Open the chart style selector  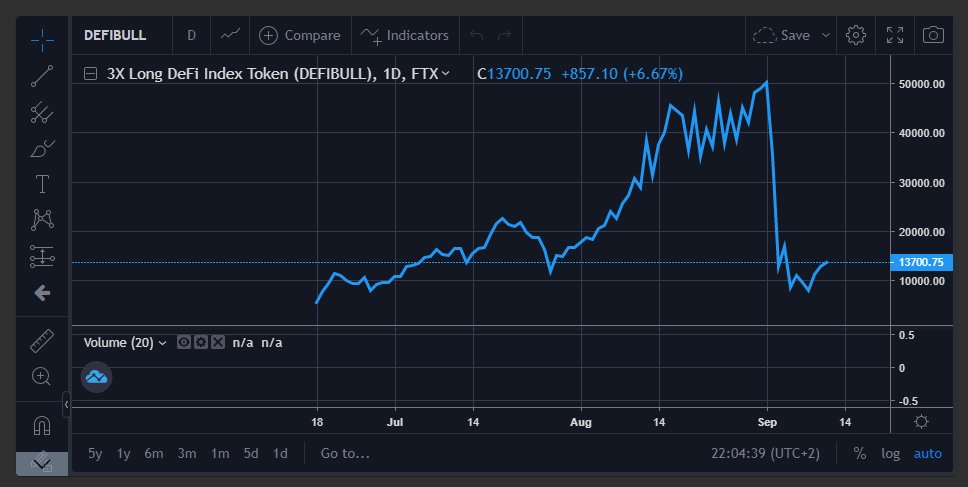[x=230, y=35]
